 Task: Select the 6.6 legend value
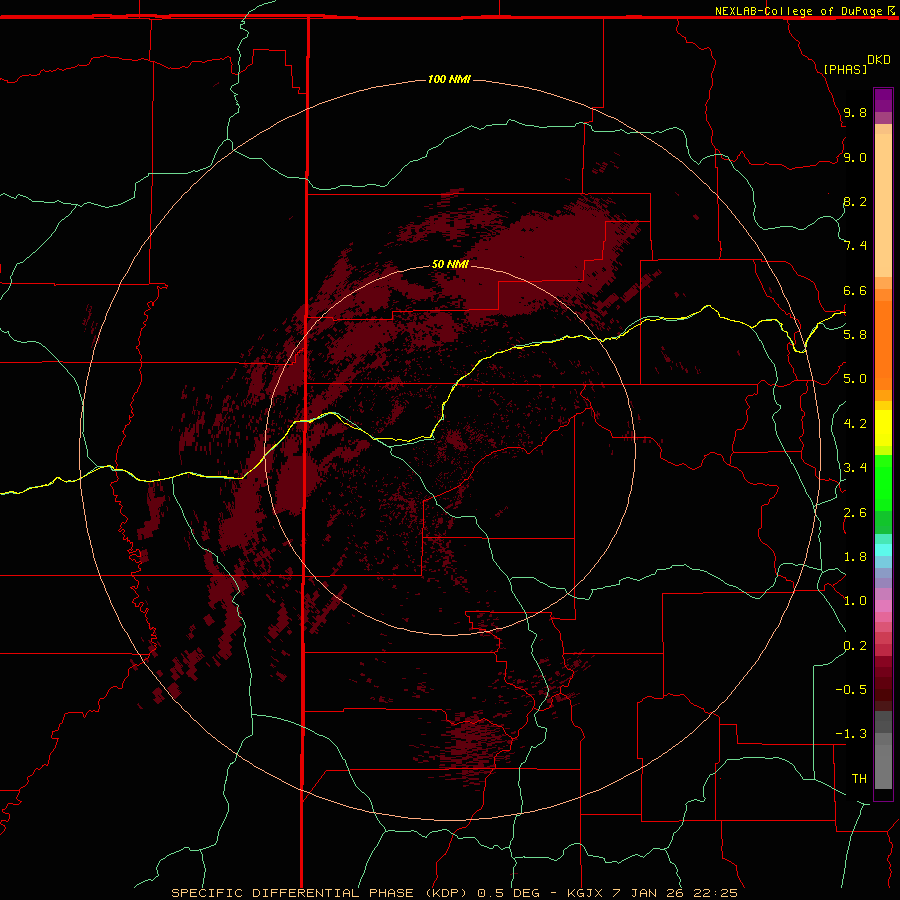pyautogui.click(x=855, y=290)
